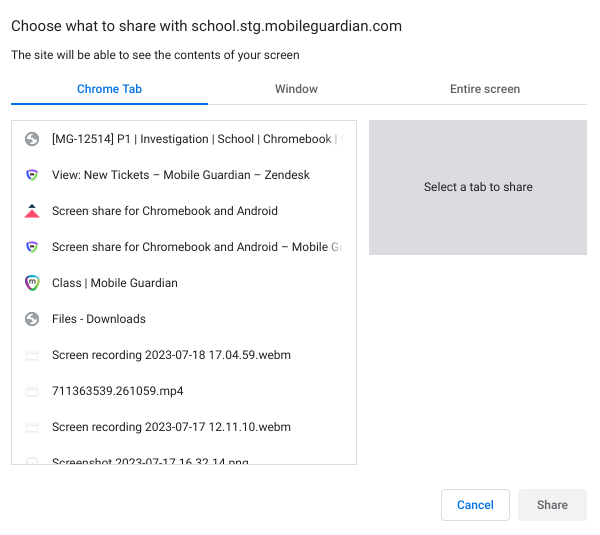The height and width of the screenshot is (535, 600).
Task: Select the Files - Downloads entry
Action: tap(184, 319)
